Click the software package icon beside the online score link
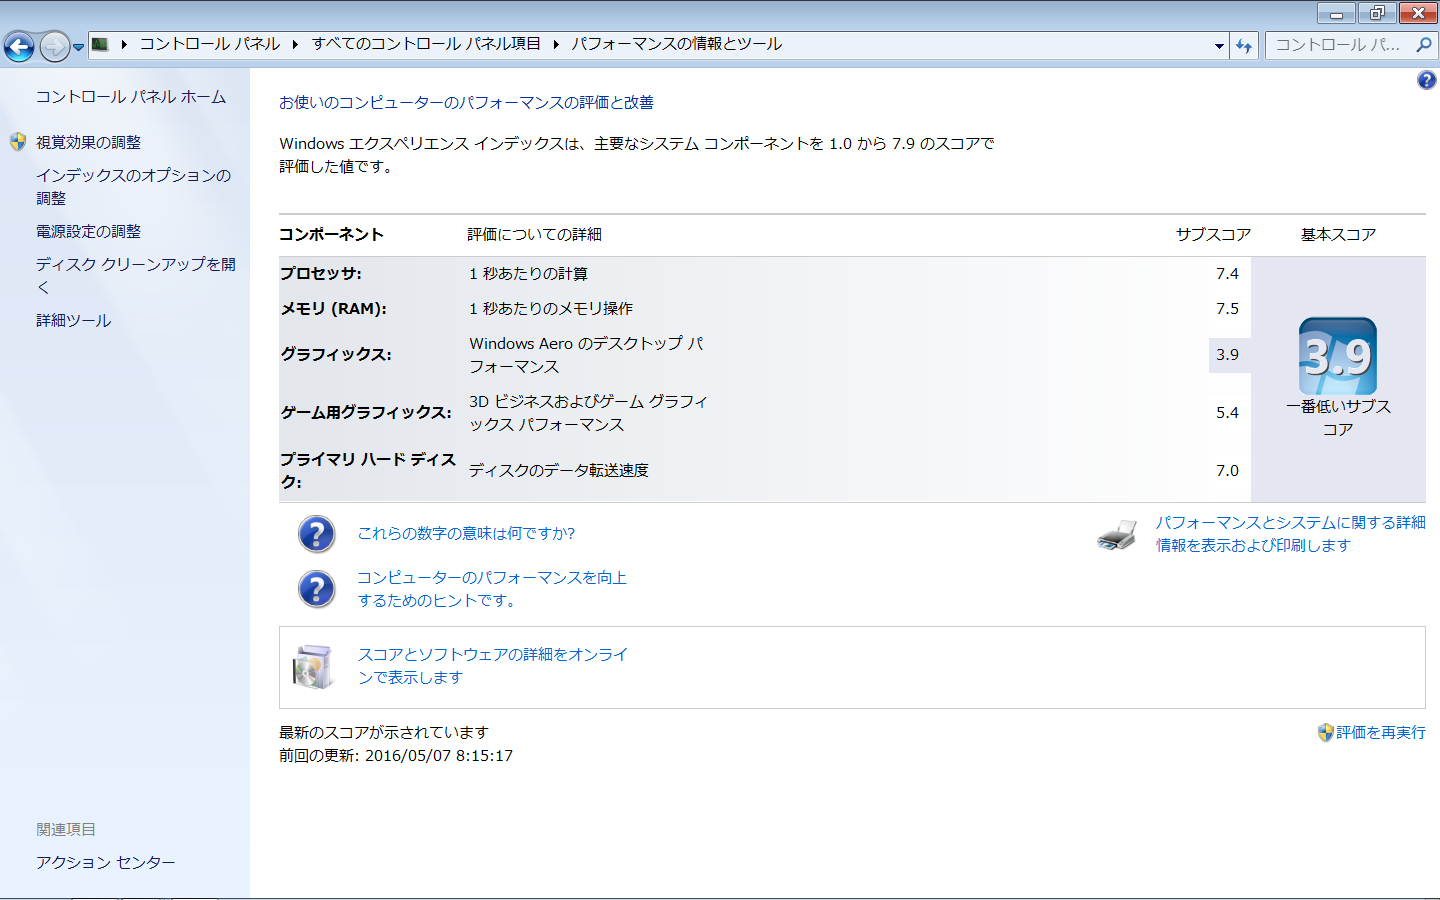Screen dimensions: 1440x900 pyautogui.click(x=312, y=664)
